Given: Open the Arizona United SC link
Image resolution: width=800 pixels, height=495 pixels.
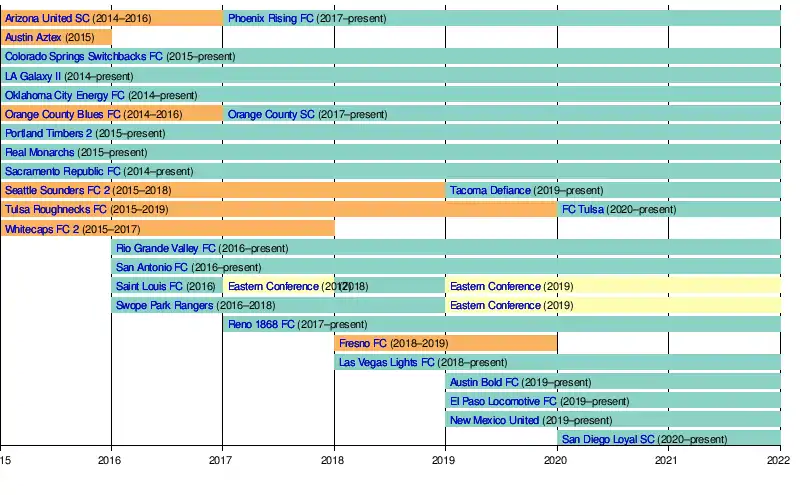Looking at the screenshot, I should click(x=46, y=18).
